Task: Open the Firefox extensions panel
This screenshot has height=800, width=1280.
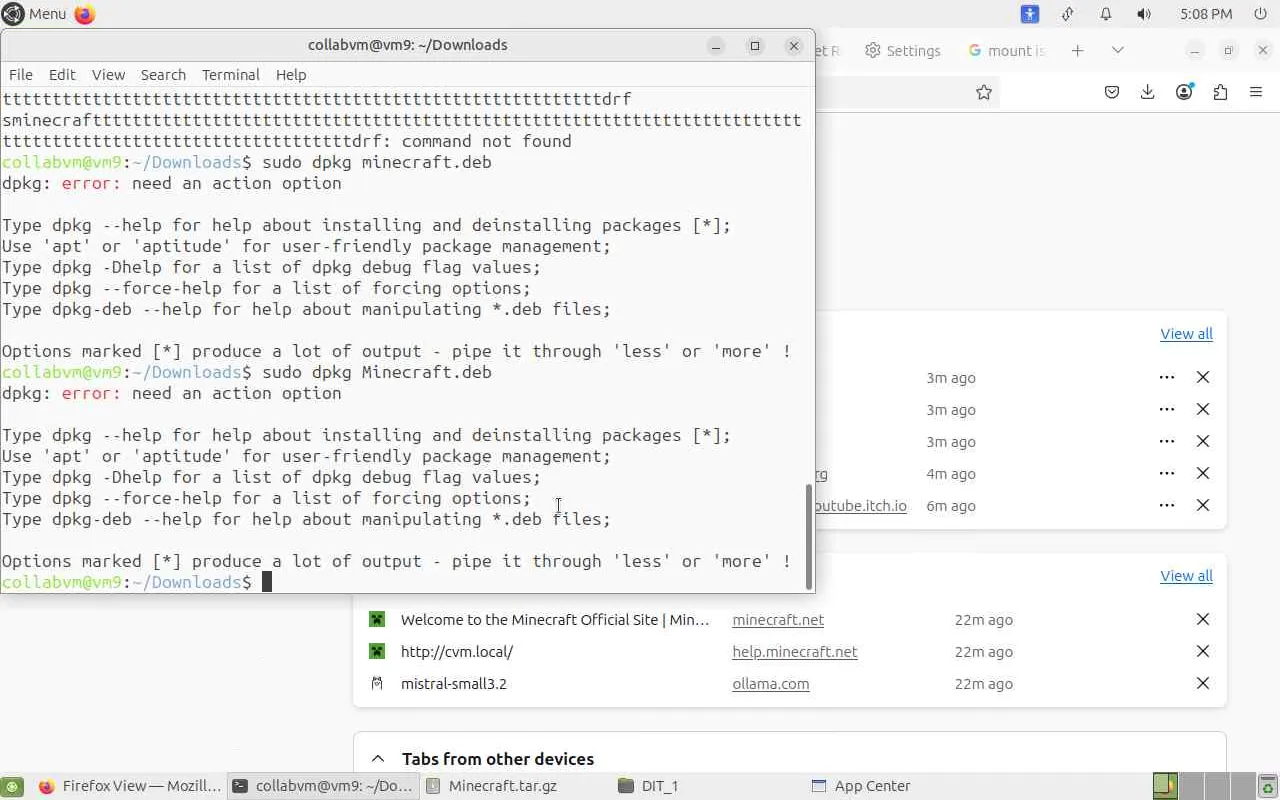Action: point(1220,92)
